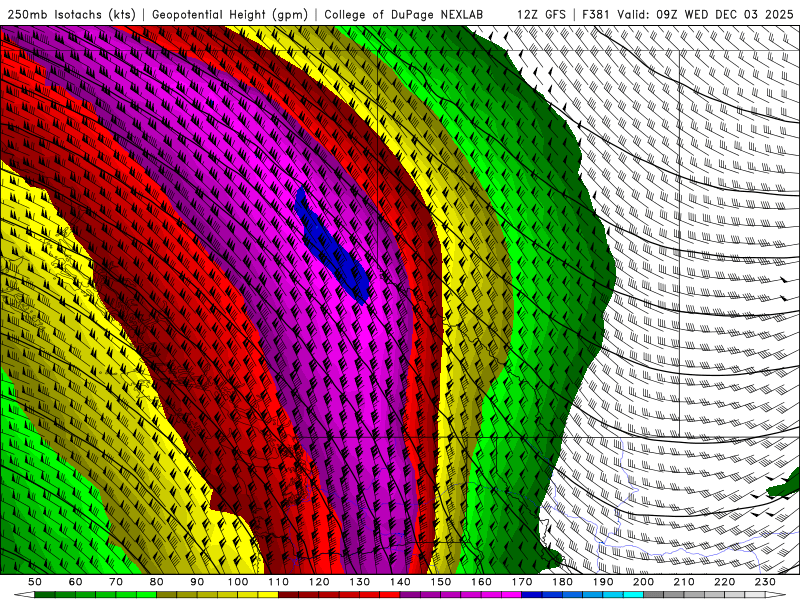Select the purple swatch starting at 140

[x=410, y=595]
